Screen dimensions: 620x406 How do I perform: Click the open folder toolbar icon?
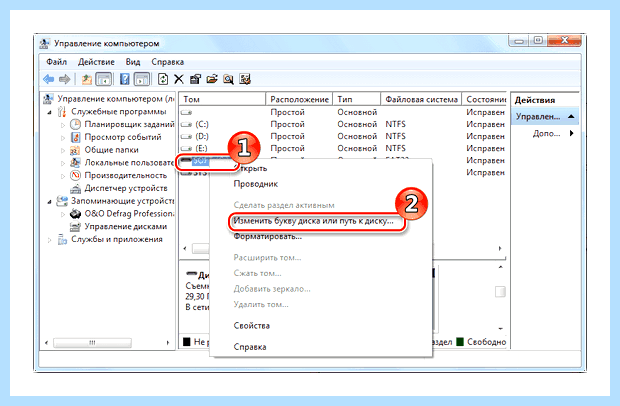tap(212, 79)
